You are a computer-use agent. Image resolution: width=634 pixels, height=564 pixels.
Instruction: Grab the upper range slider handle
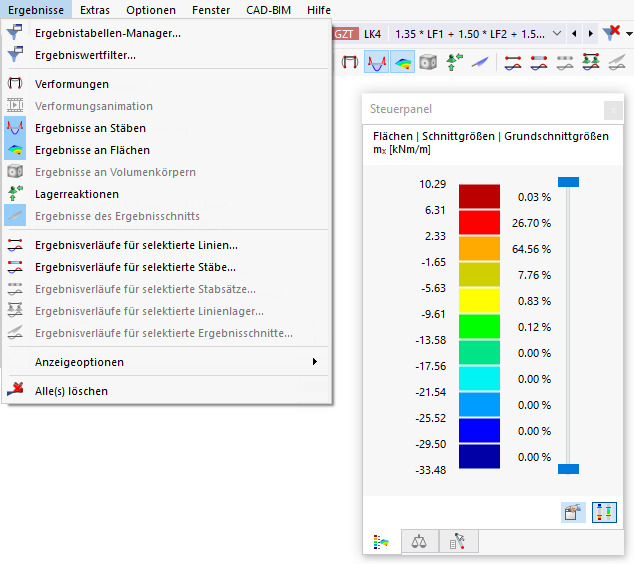tap(568, 182)
